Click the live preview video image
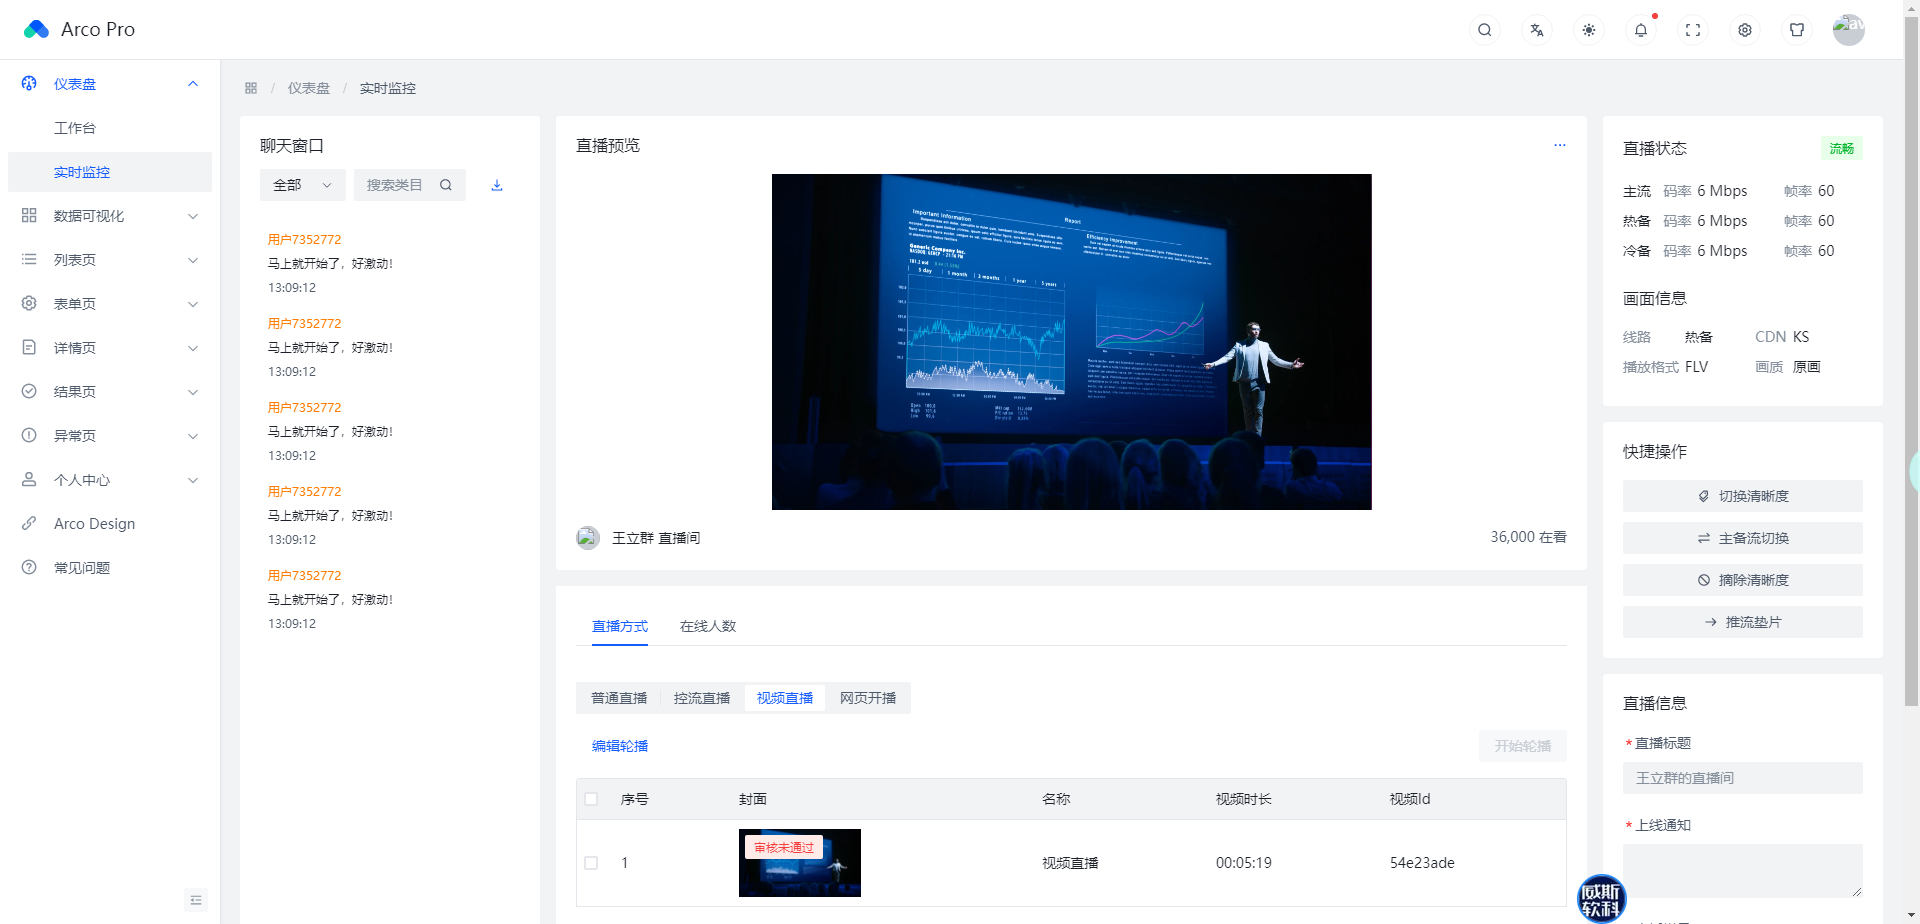Viewport: 1920px width, 924px height. pyautogui.click(x=1072, y=342)
